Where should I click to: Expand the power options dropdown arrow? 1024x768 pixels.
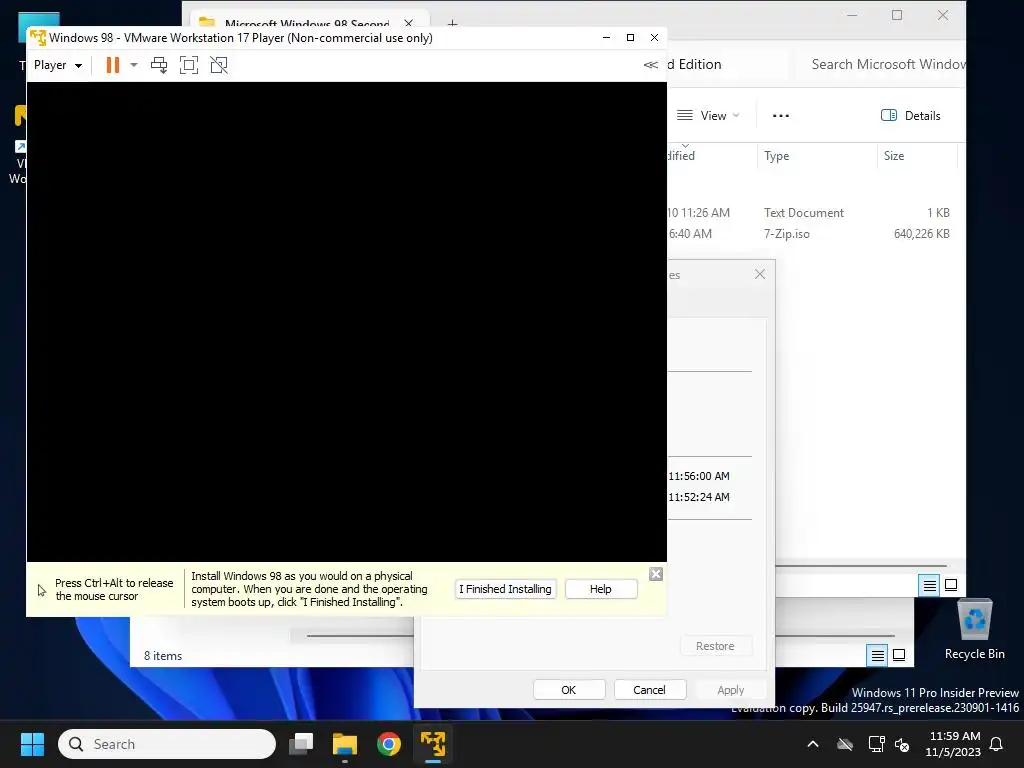(x=134, y=65)
